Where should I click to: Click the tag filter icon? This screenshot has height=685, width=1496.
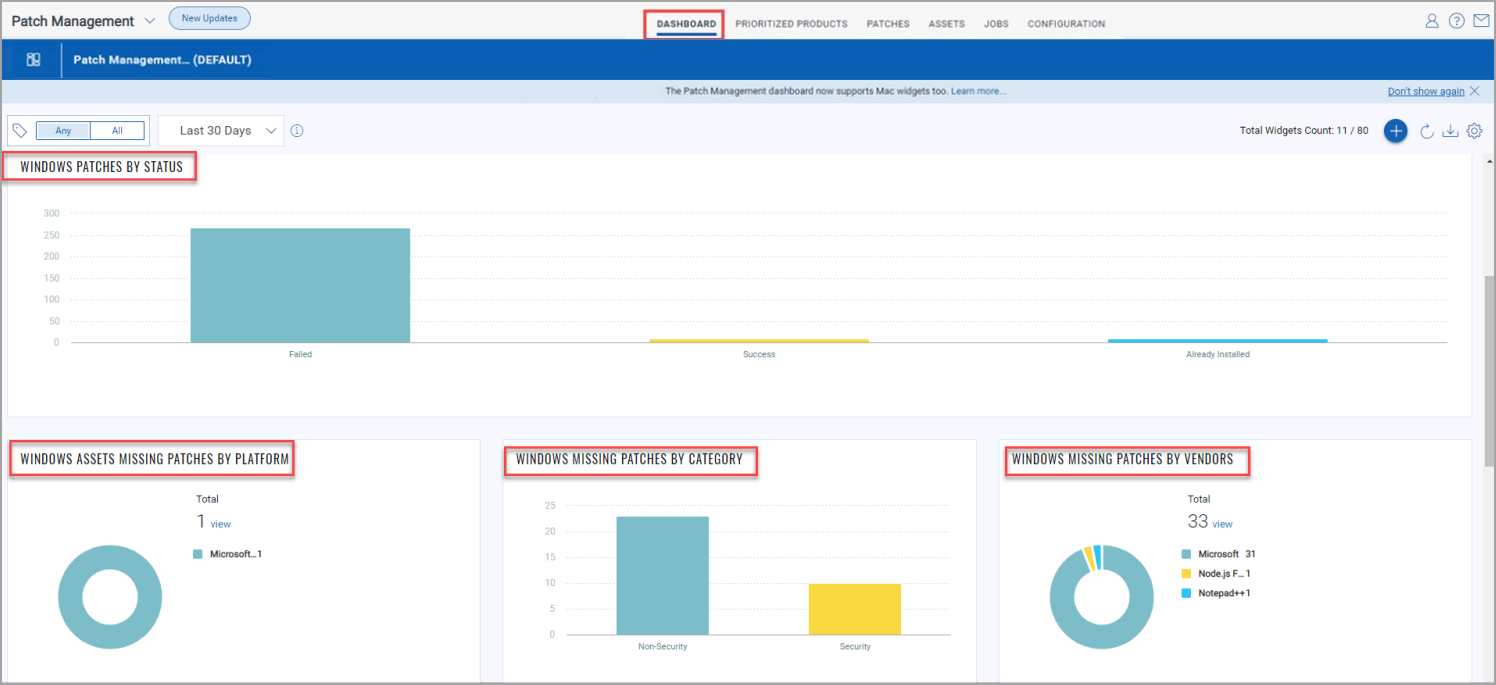tap(20, 131)
